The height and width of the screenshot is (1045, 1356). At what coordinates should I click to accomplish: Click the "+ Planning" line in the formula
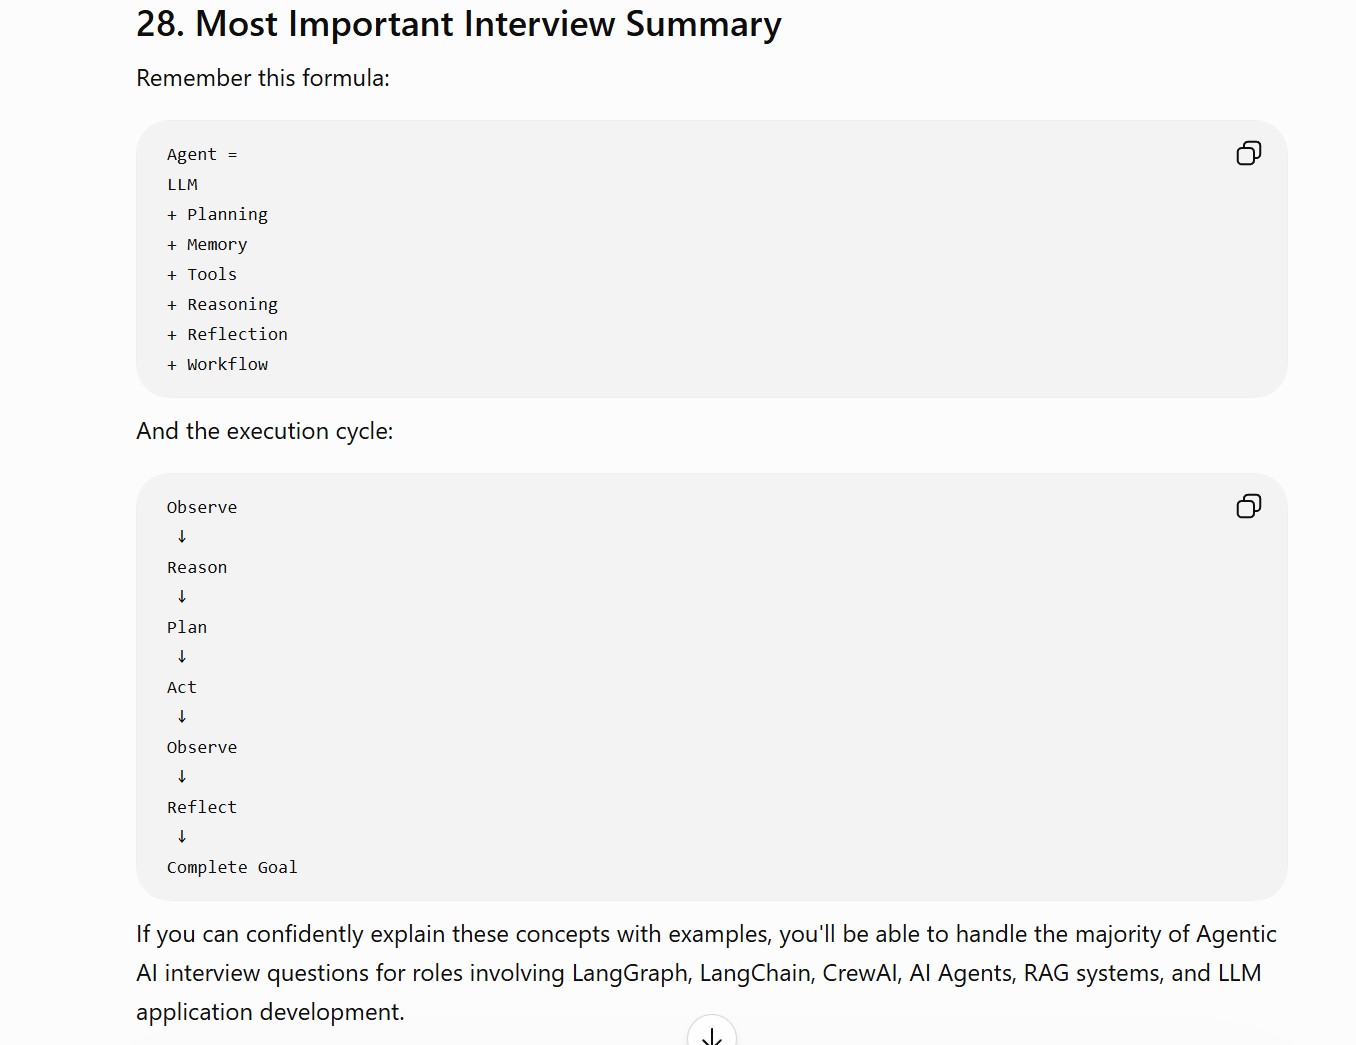pos(217,214)
